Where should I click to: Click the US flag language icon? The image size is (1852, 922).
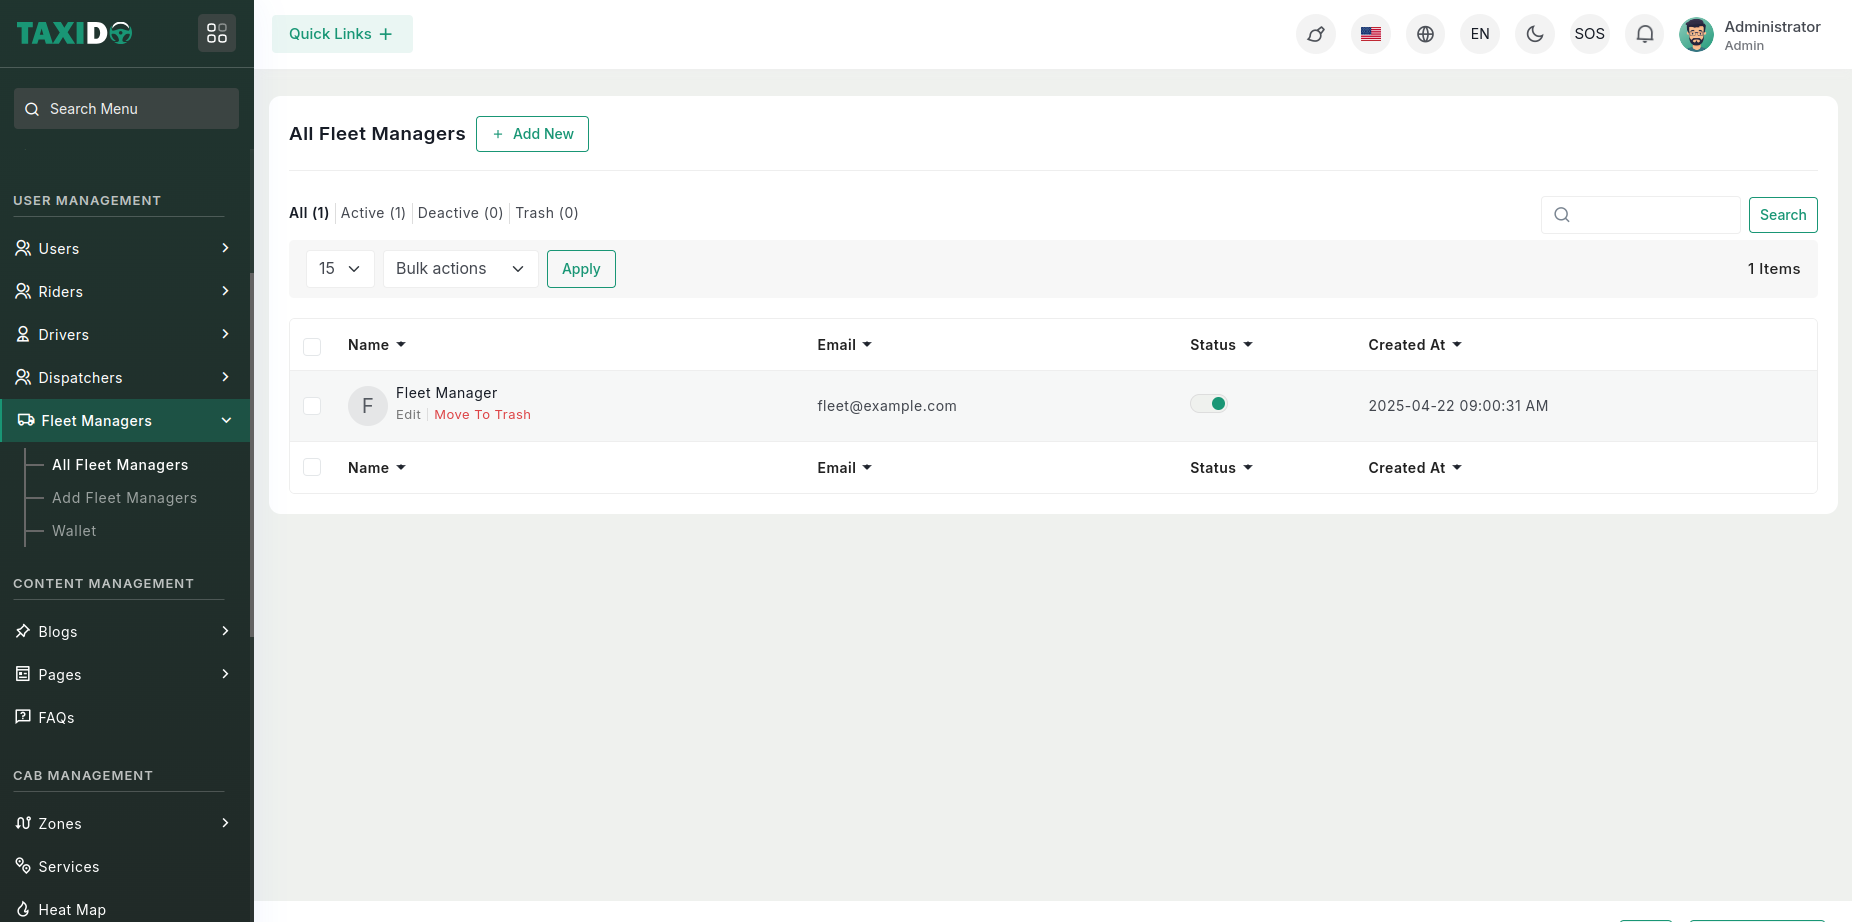click(x=1370, y=34)
